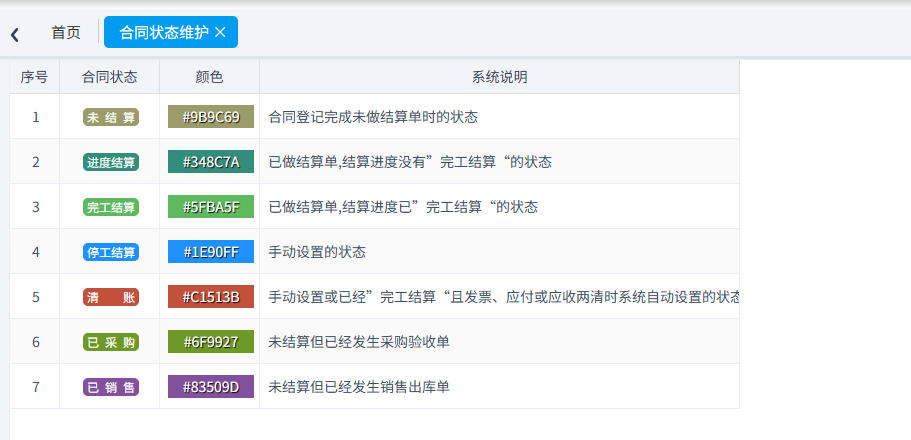Select row number 1 cell

tap(35, 117)
